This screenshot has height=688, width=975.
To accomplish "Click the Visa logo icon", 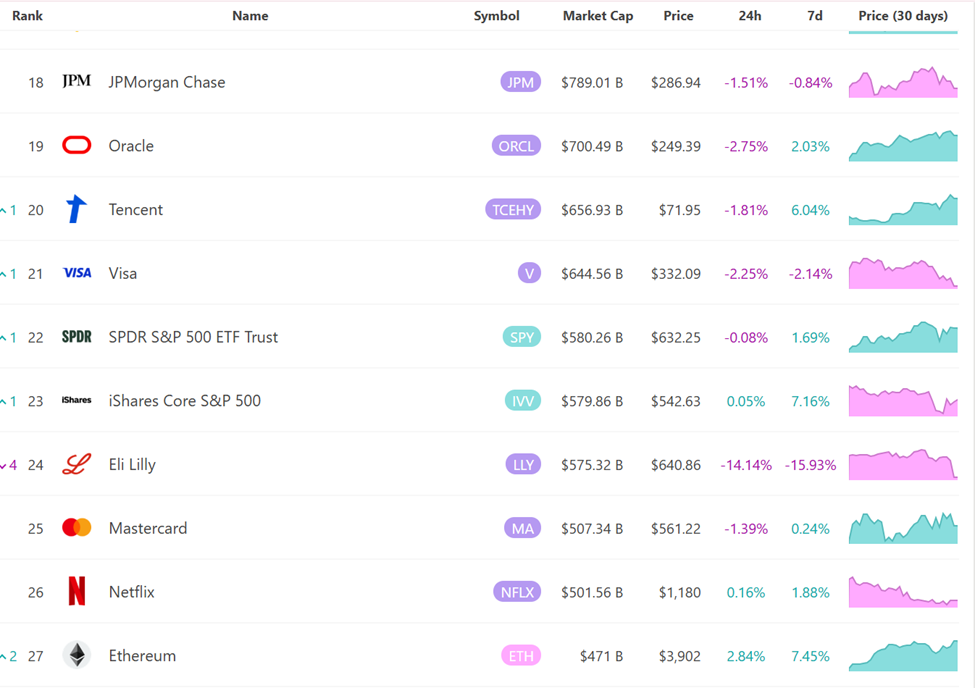I will click(77, 273).
